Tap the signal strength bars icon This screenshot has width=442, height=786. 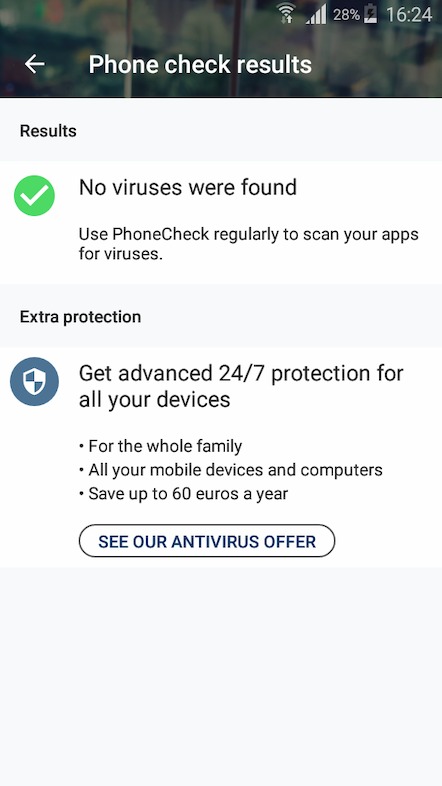317,14
